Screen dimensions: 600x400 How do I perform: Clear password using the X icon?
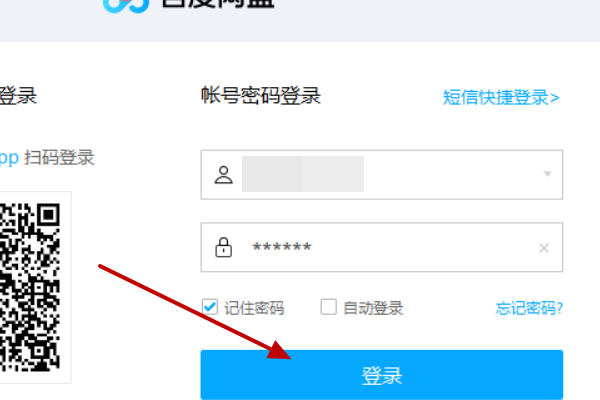[x=544, y=248]
